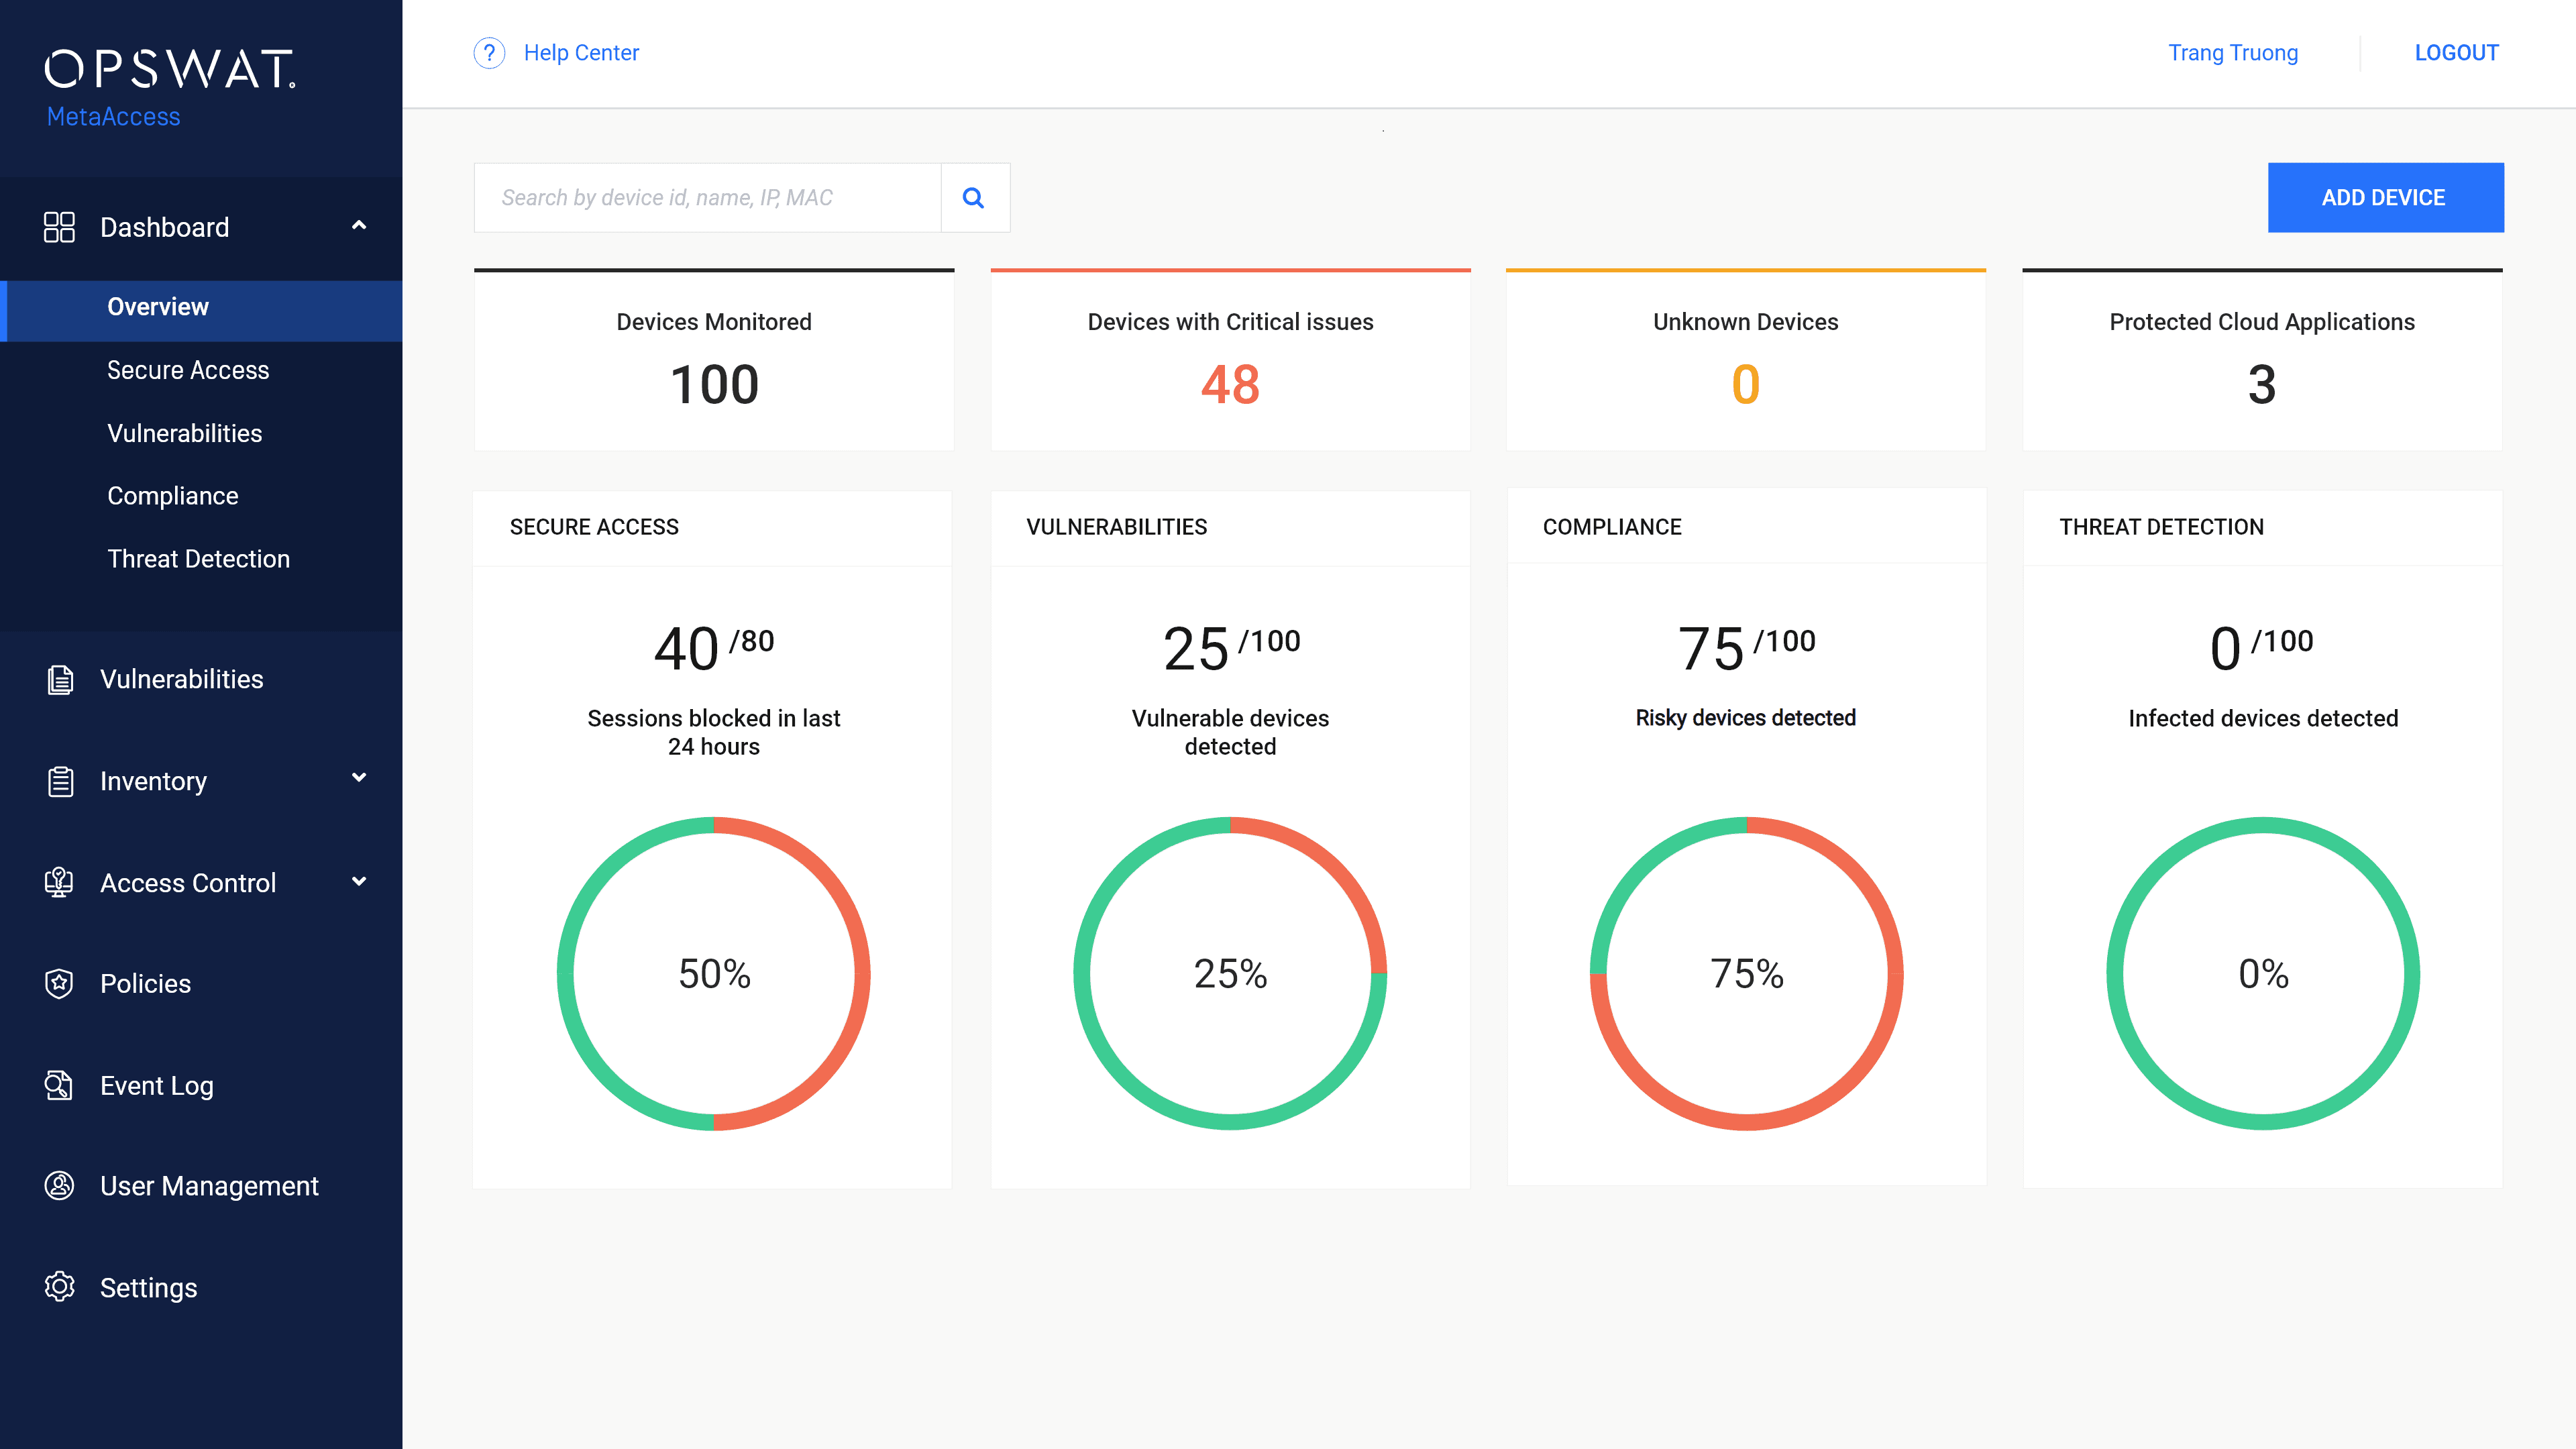Click the Access Control shield icon

pyautogui.click(x=59, y=882)
